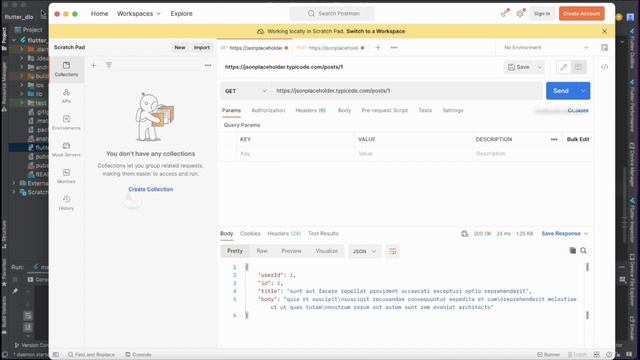Switch to the request Body tab

point(344,110)
